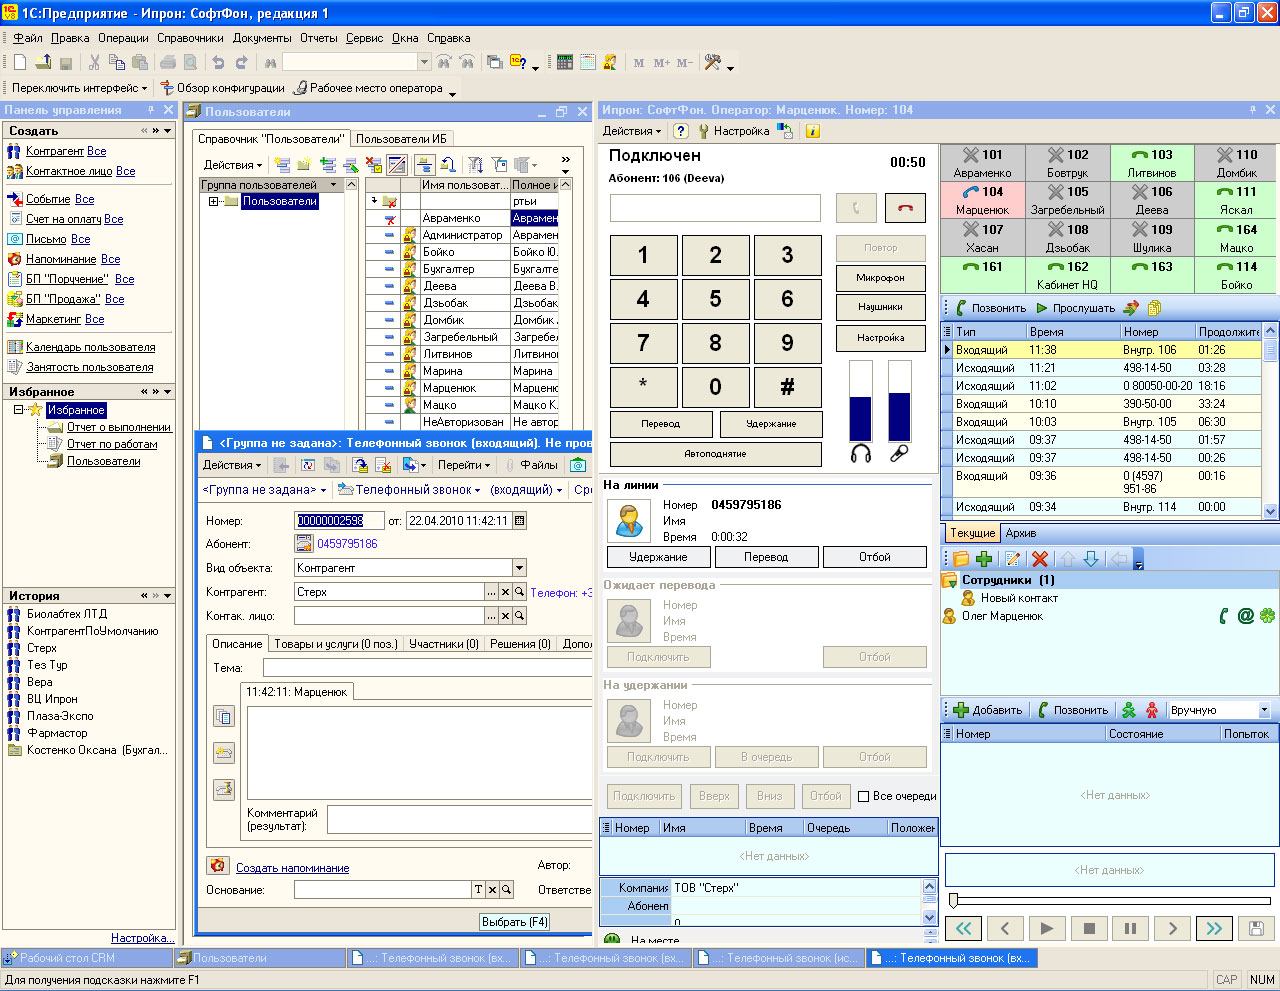Switch to Товары и услуги tab

pos(336,644)
